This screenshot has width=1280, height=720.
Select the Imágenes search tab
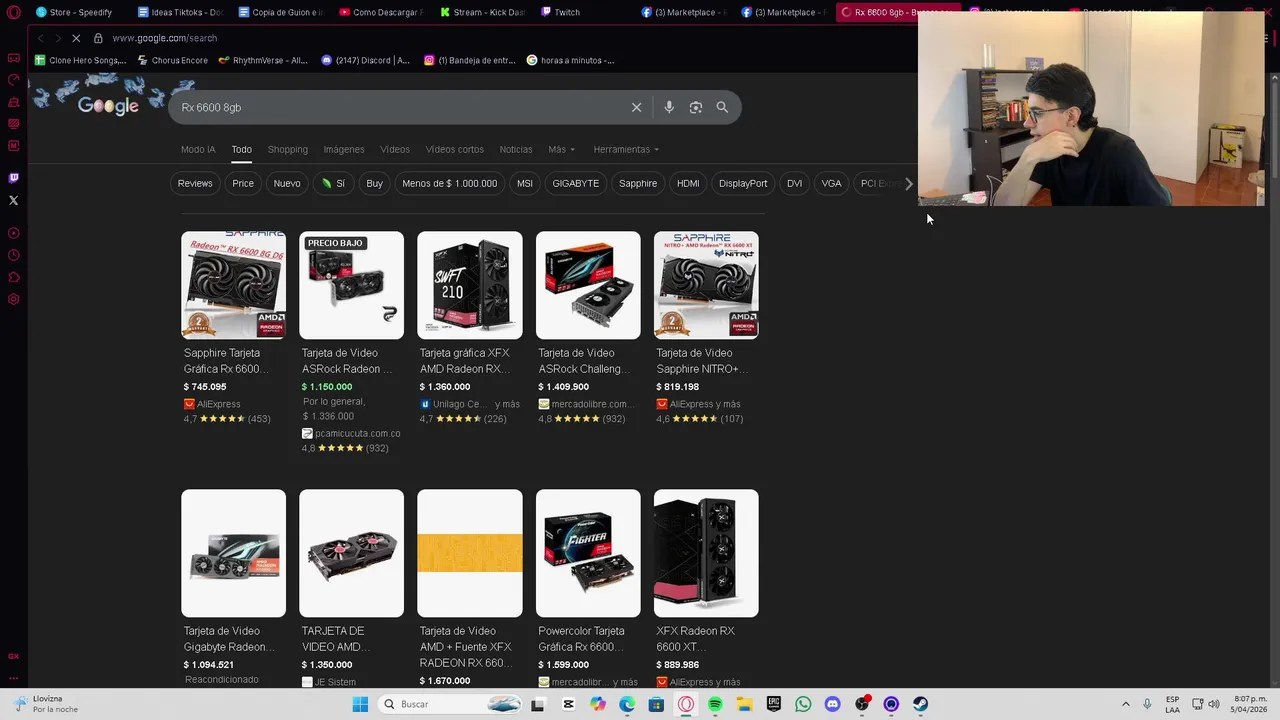pyautogui.click(x=344, y=149)
